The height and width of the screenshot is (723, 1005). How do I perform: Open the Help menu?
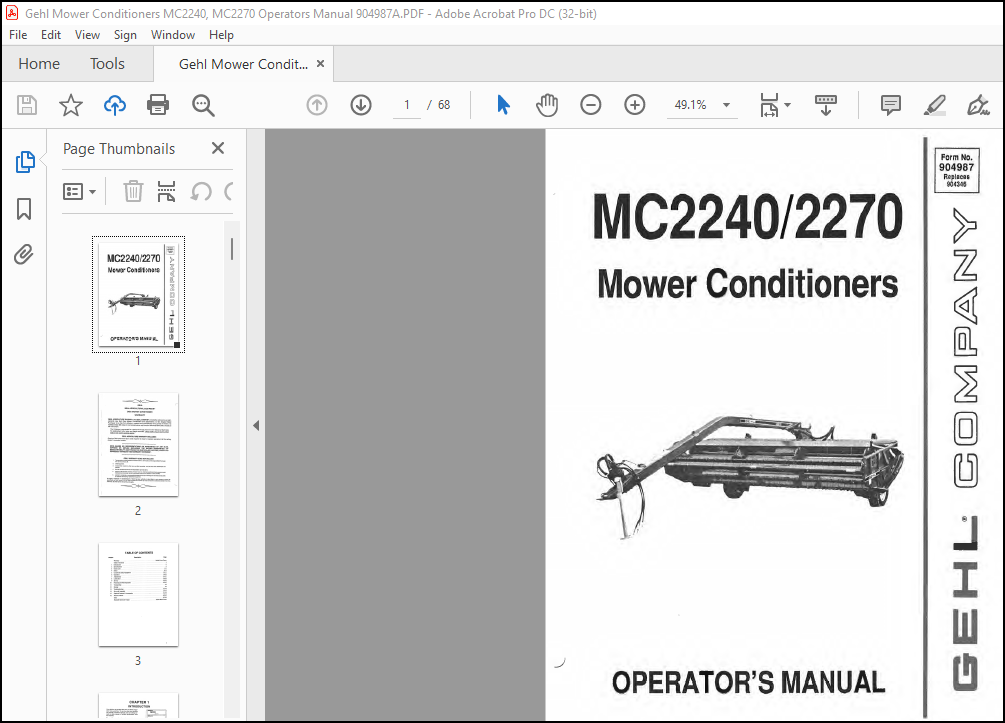221,35
